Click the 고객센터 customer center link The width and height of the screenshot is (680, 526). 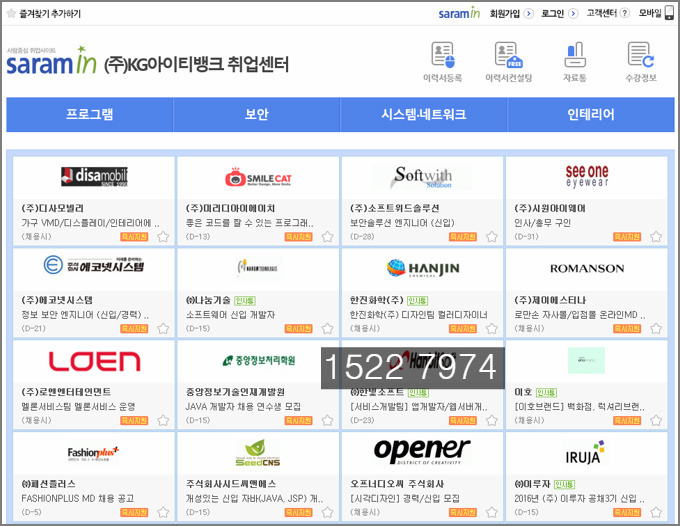[x=602, y=13]
